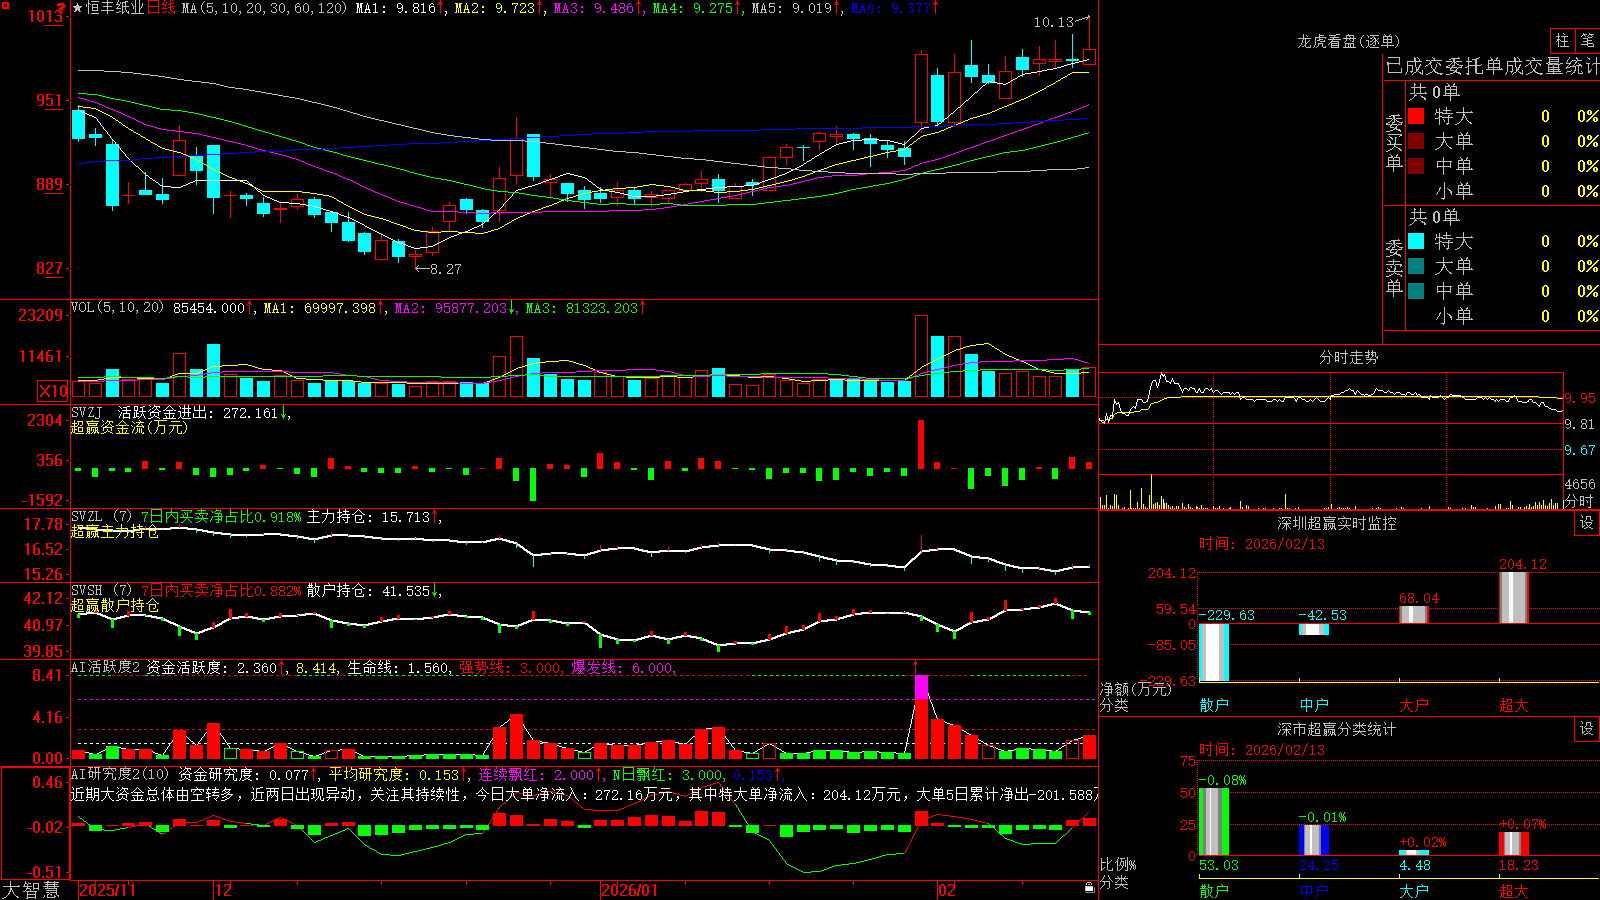Click the star icon beside 恒丰纸业

pyautogui.click(x=77, y=8)
